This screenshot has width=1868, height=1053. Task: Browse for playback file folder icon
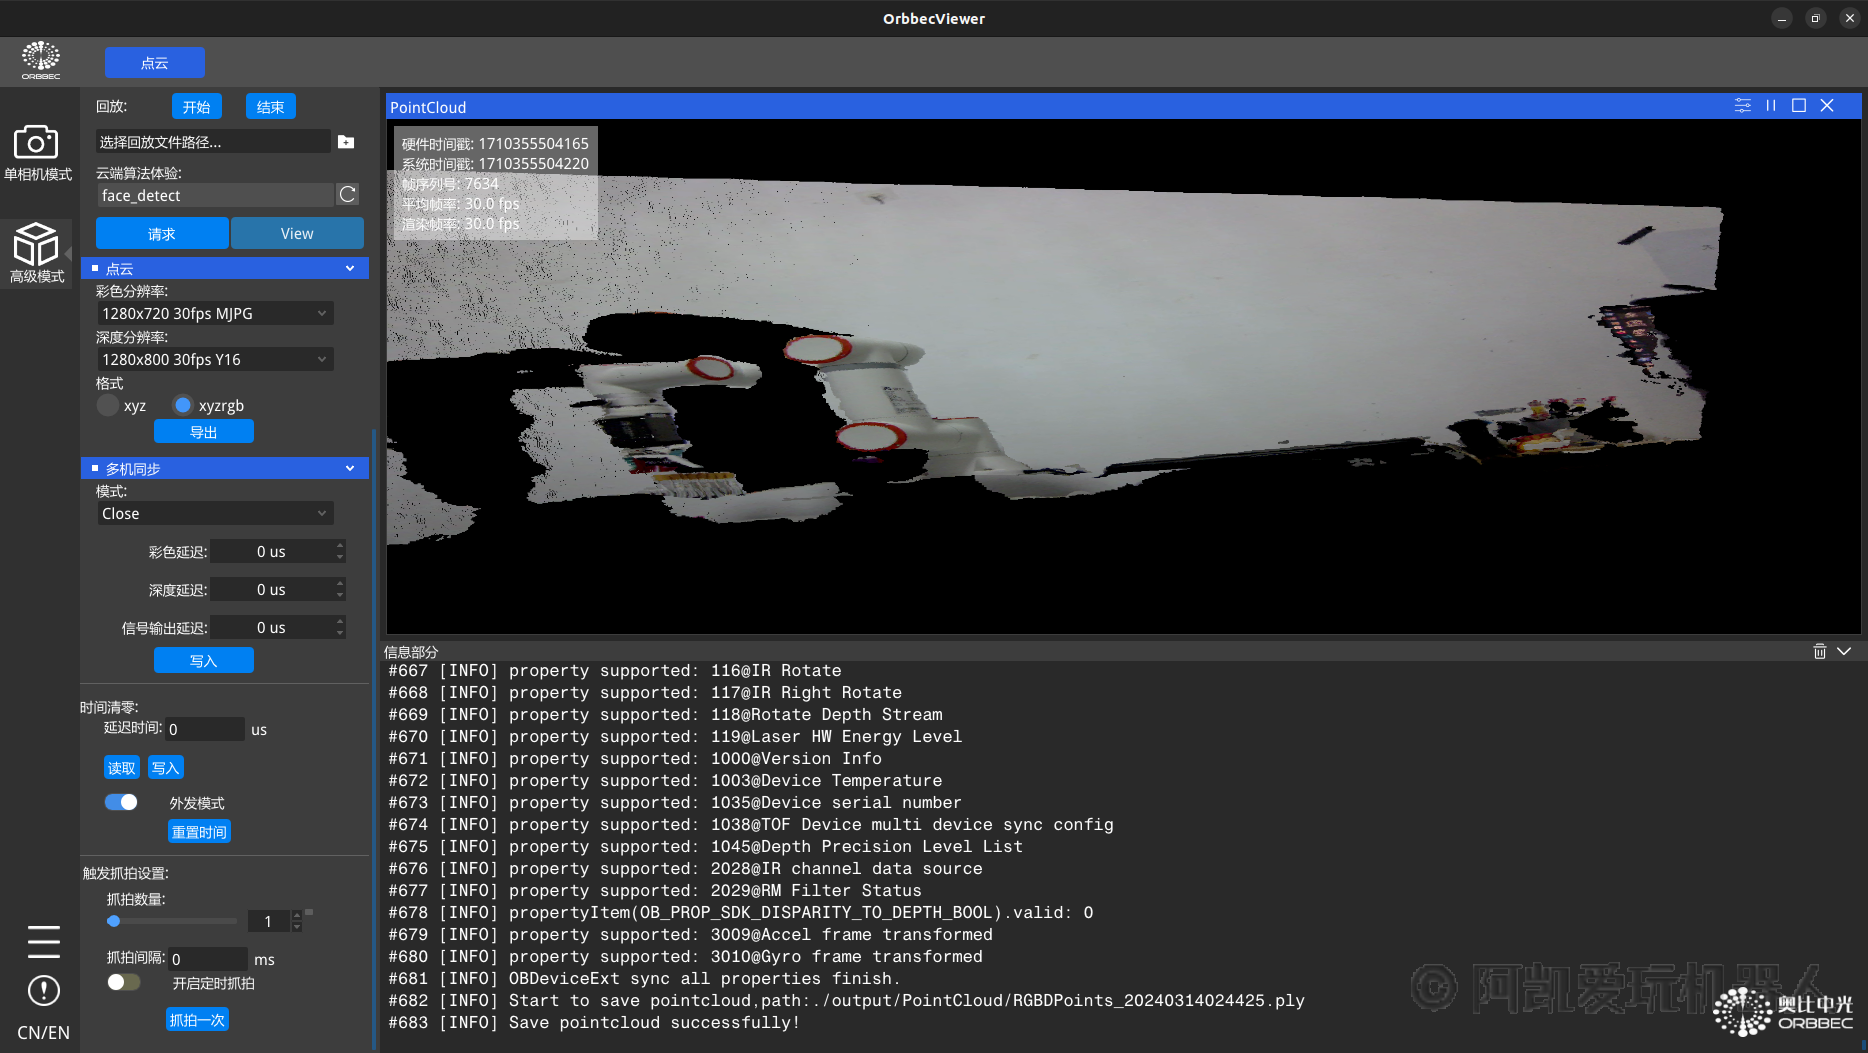(x=346, y=142)
